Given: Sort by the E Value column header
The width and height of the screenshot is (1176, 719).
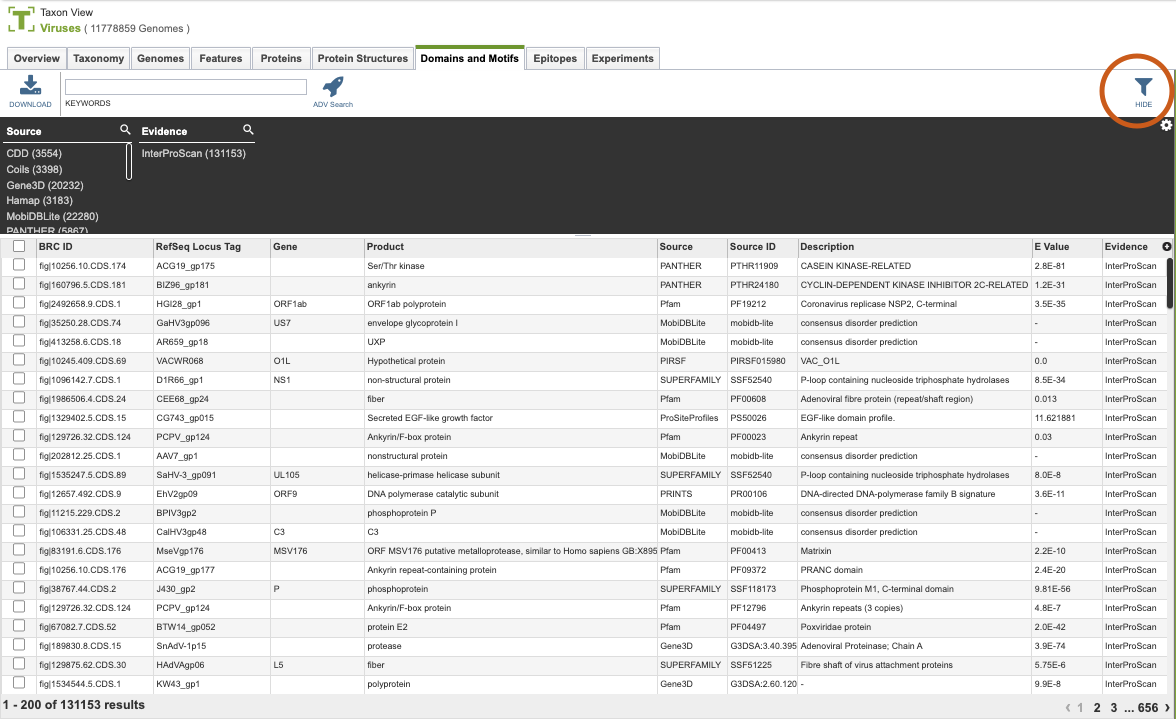Looking at the screenshot, I should 1051,247.
